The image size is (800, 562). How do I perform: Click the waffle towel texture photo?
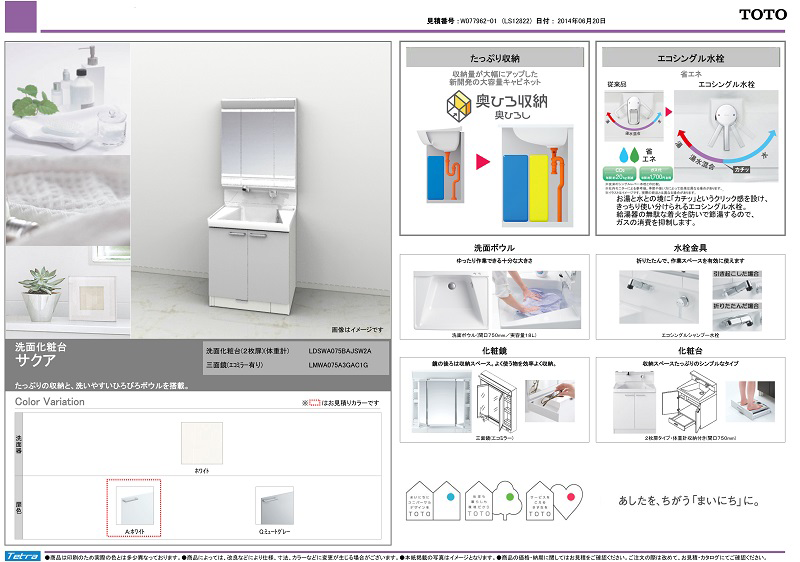(68, 201)
